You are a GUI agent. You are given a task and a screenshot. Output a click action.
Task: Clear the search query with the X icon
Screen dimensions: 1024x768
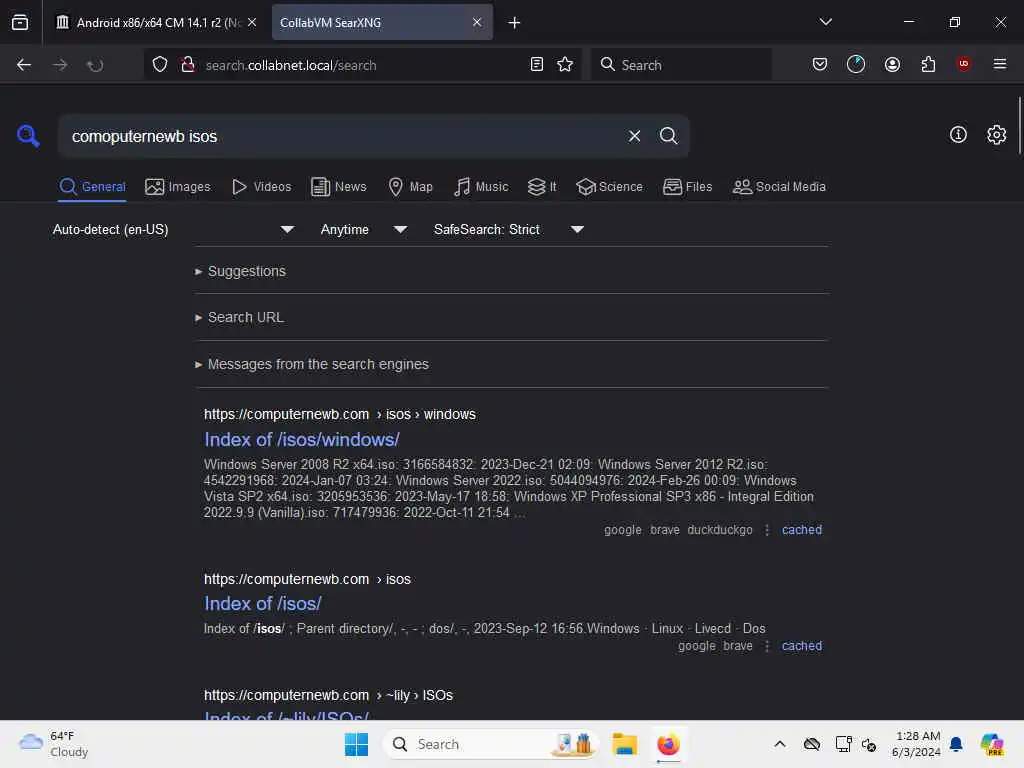634,136
